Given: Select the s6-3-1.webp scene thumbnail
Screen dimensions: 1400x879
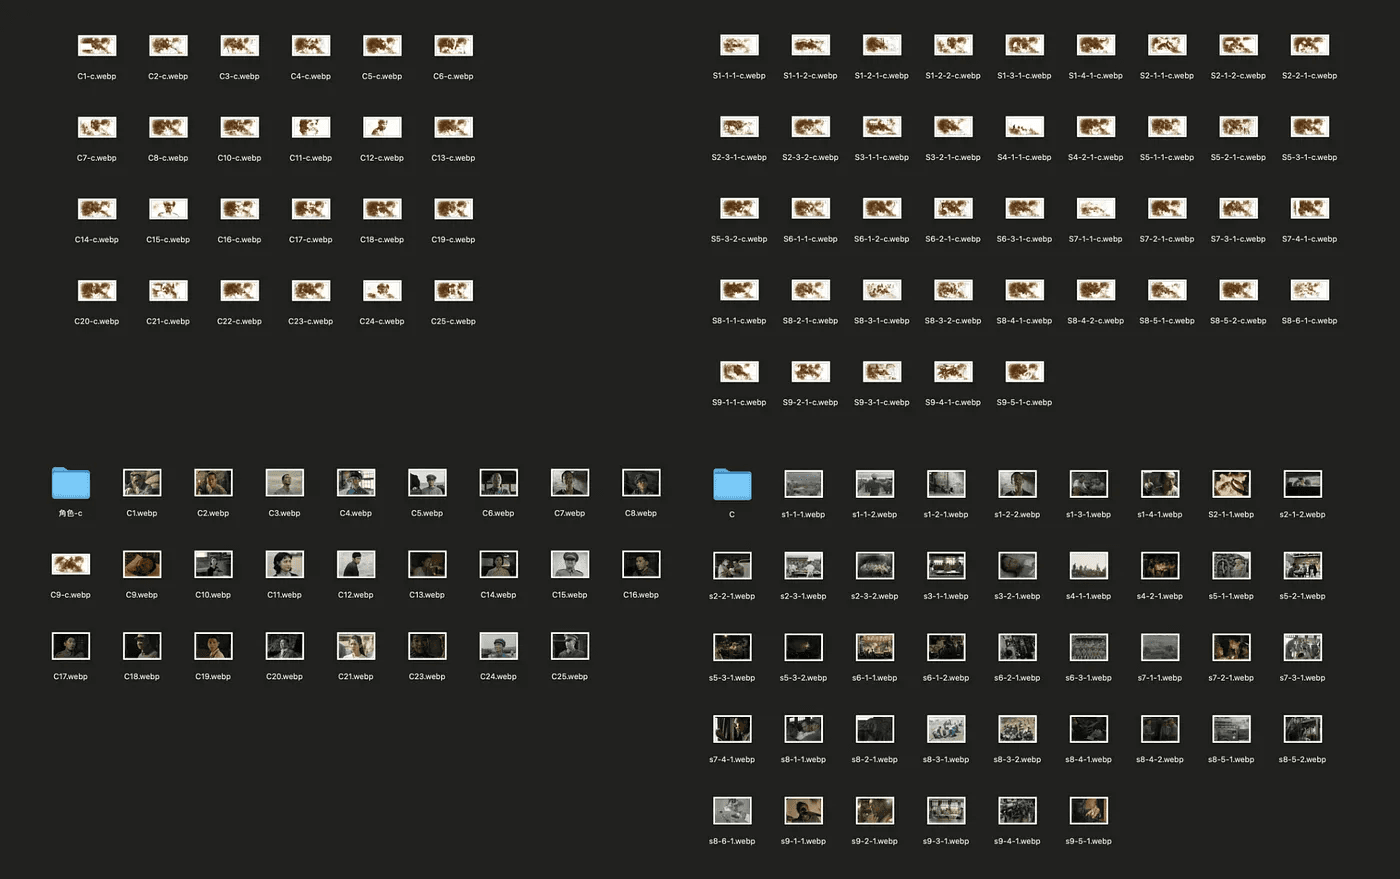Looking at the screenshot, I should pos(1089,647).
